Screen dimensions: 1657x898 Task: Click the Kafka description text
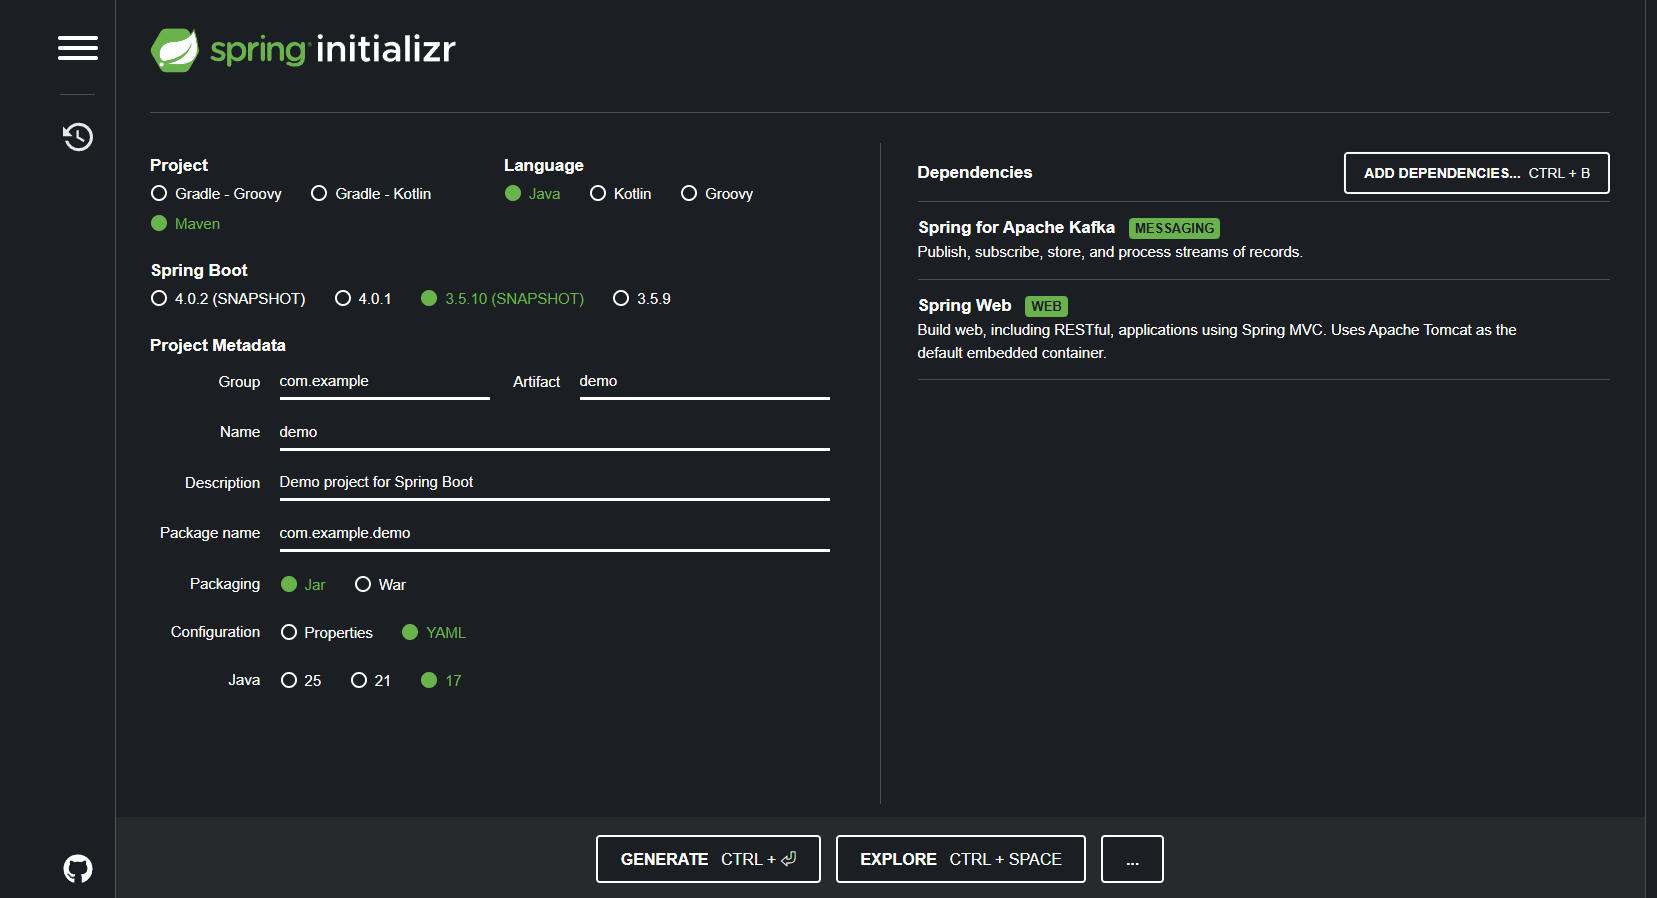click(x=1110, y=252)
